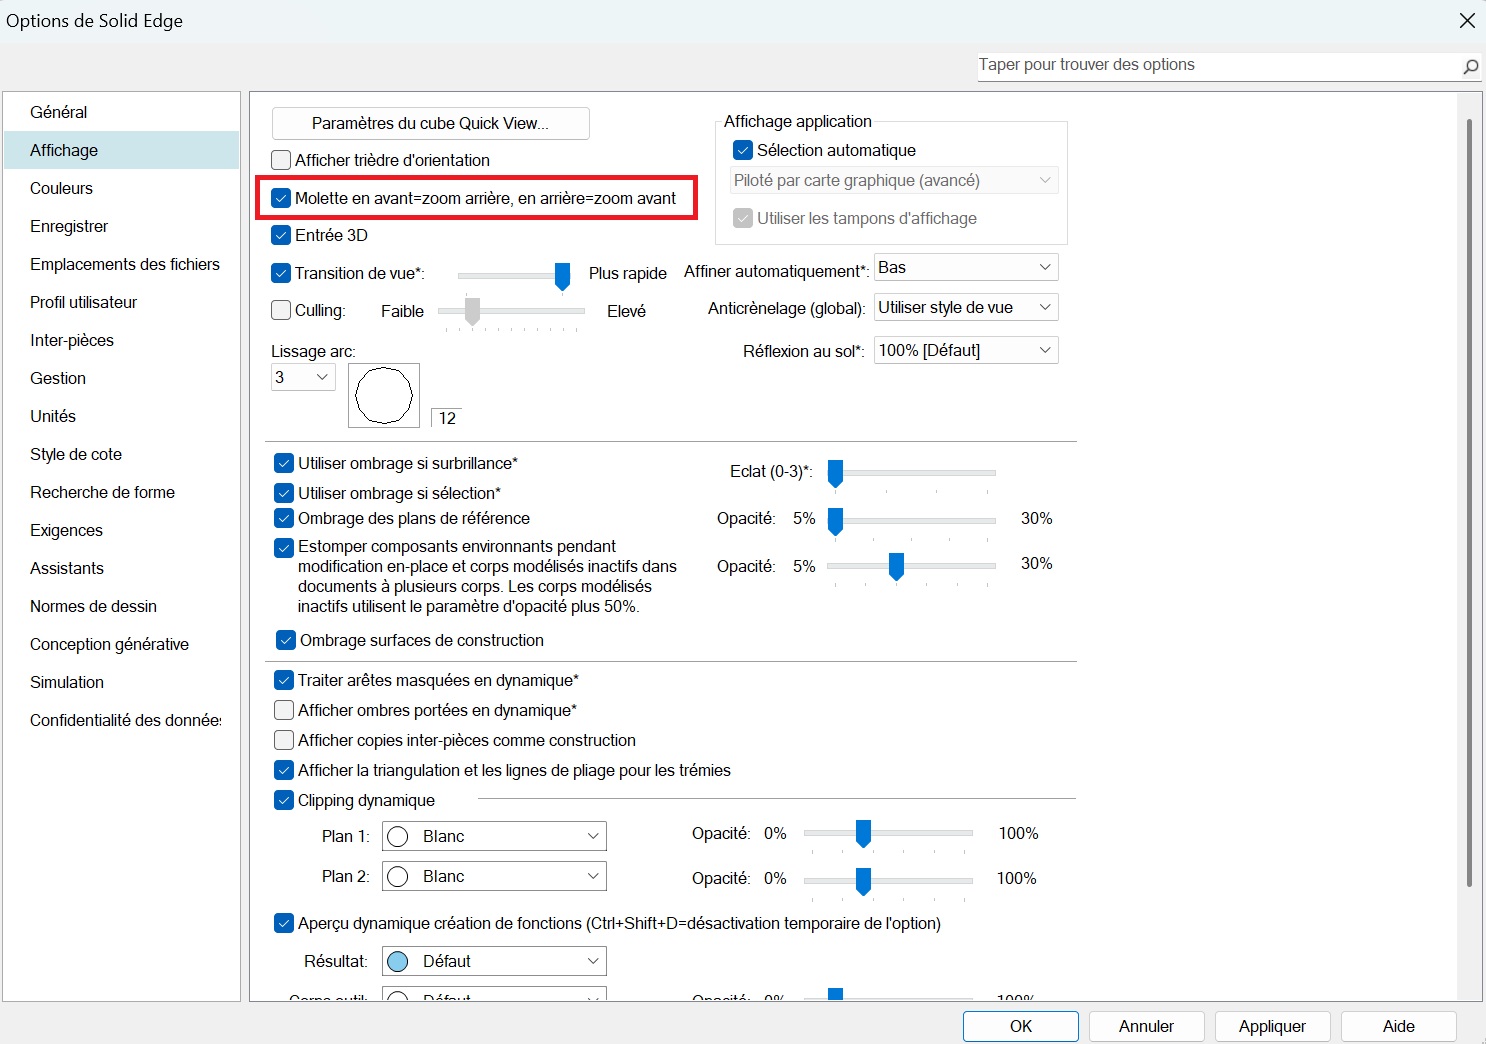Open Confidentialité des données page
The width and height of the screenshot is (1486, 1044).
[121, 720]
